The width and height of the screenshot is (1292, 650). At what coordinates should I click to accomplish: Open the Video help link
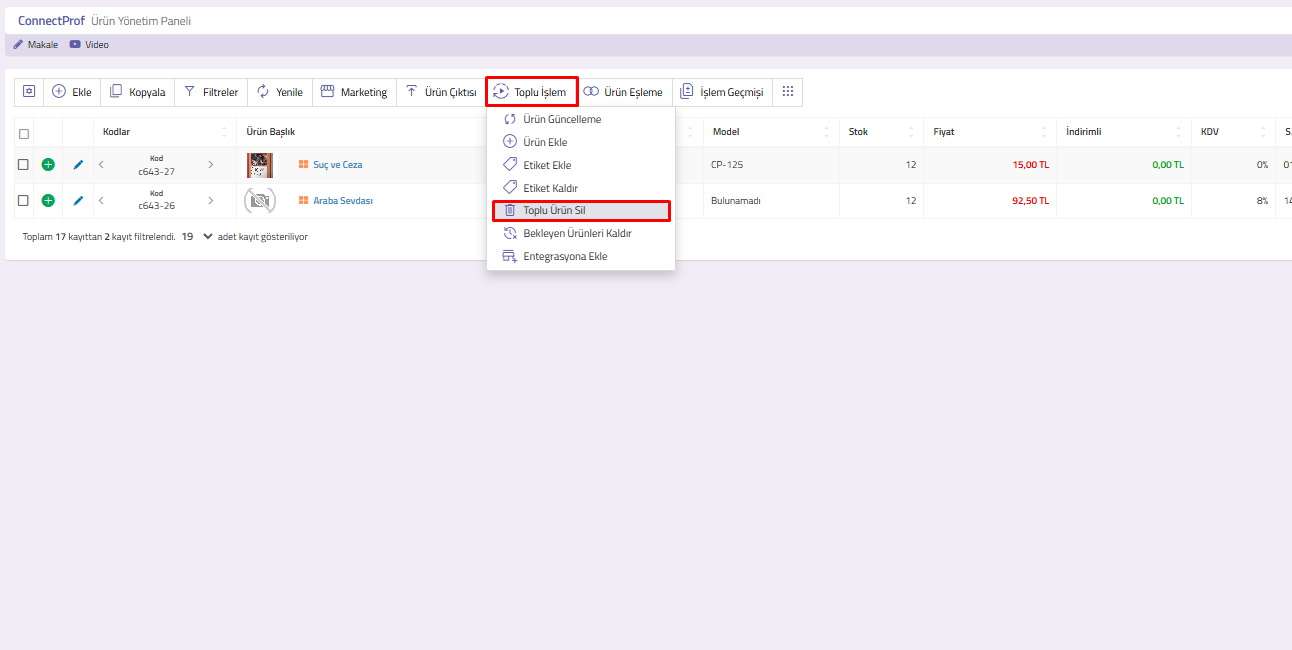click(x=89, y=45)
